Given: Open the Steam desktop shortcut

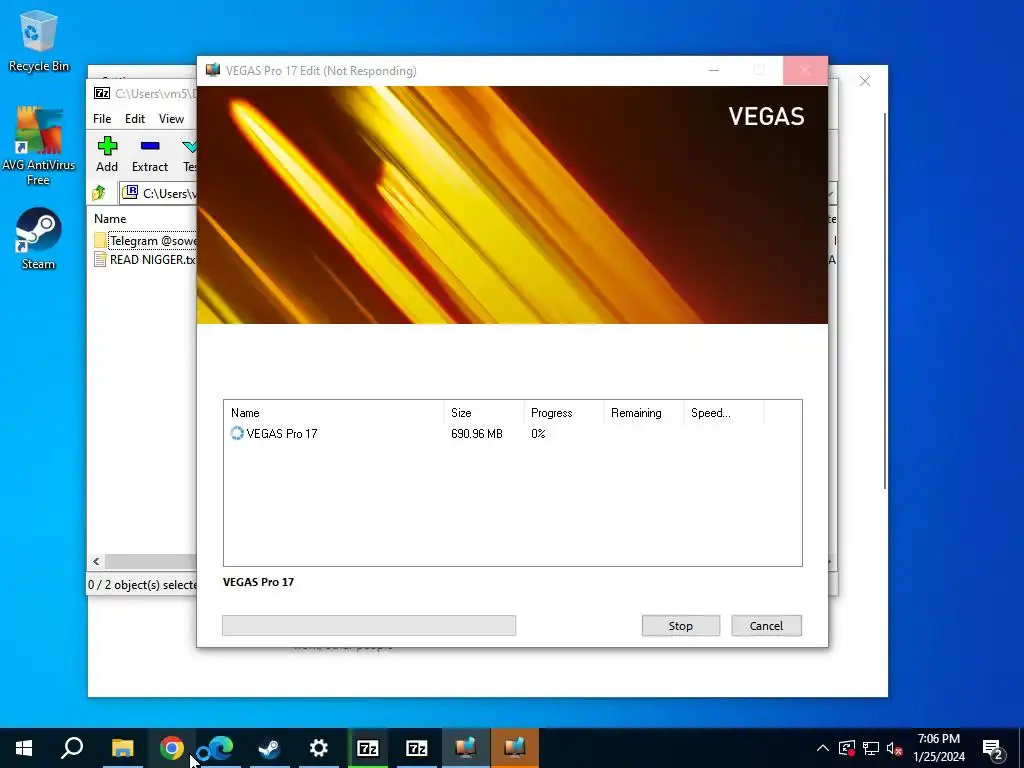Looking at the screenshot, I should 39,238.
